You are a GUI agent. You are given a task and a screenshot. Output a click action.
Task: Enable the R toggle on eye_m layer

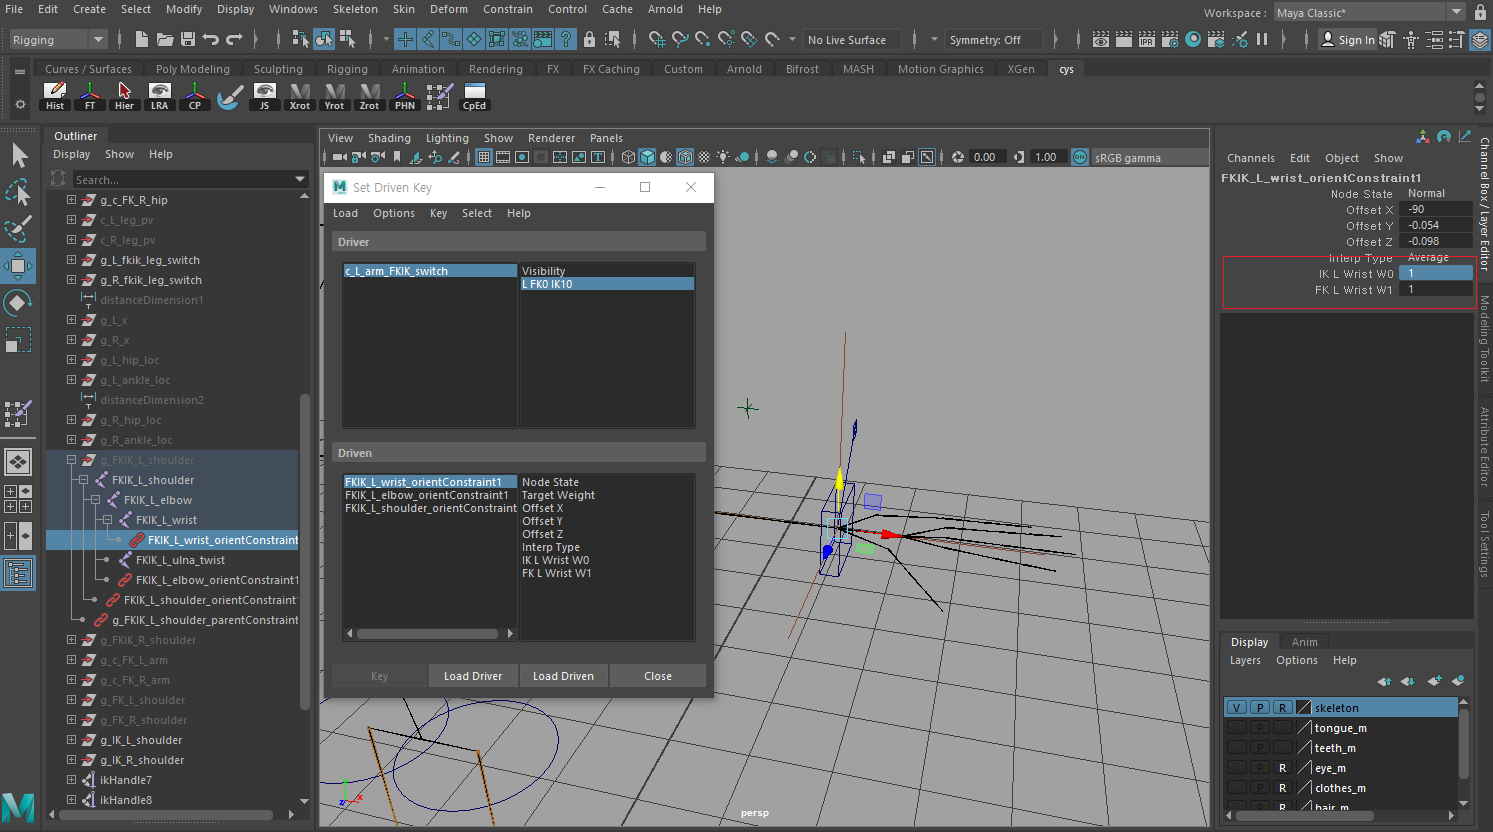[x=1282, y=767]
